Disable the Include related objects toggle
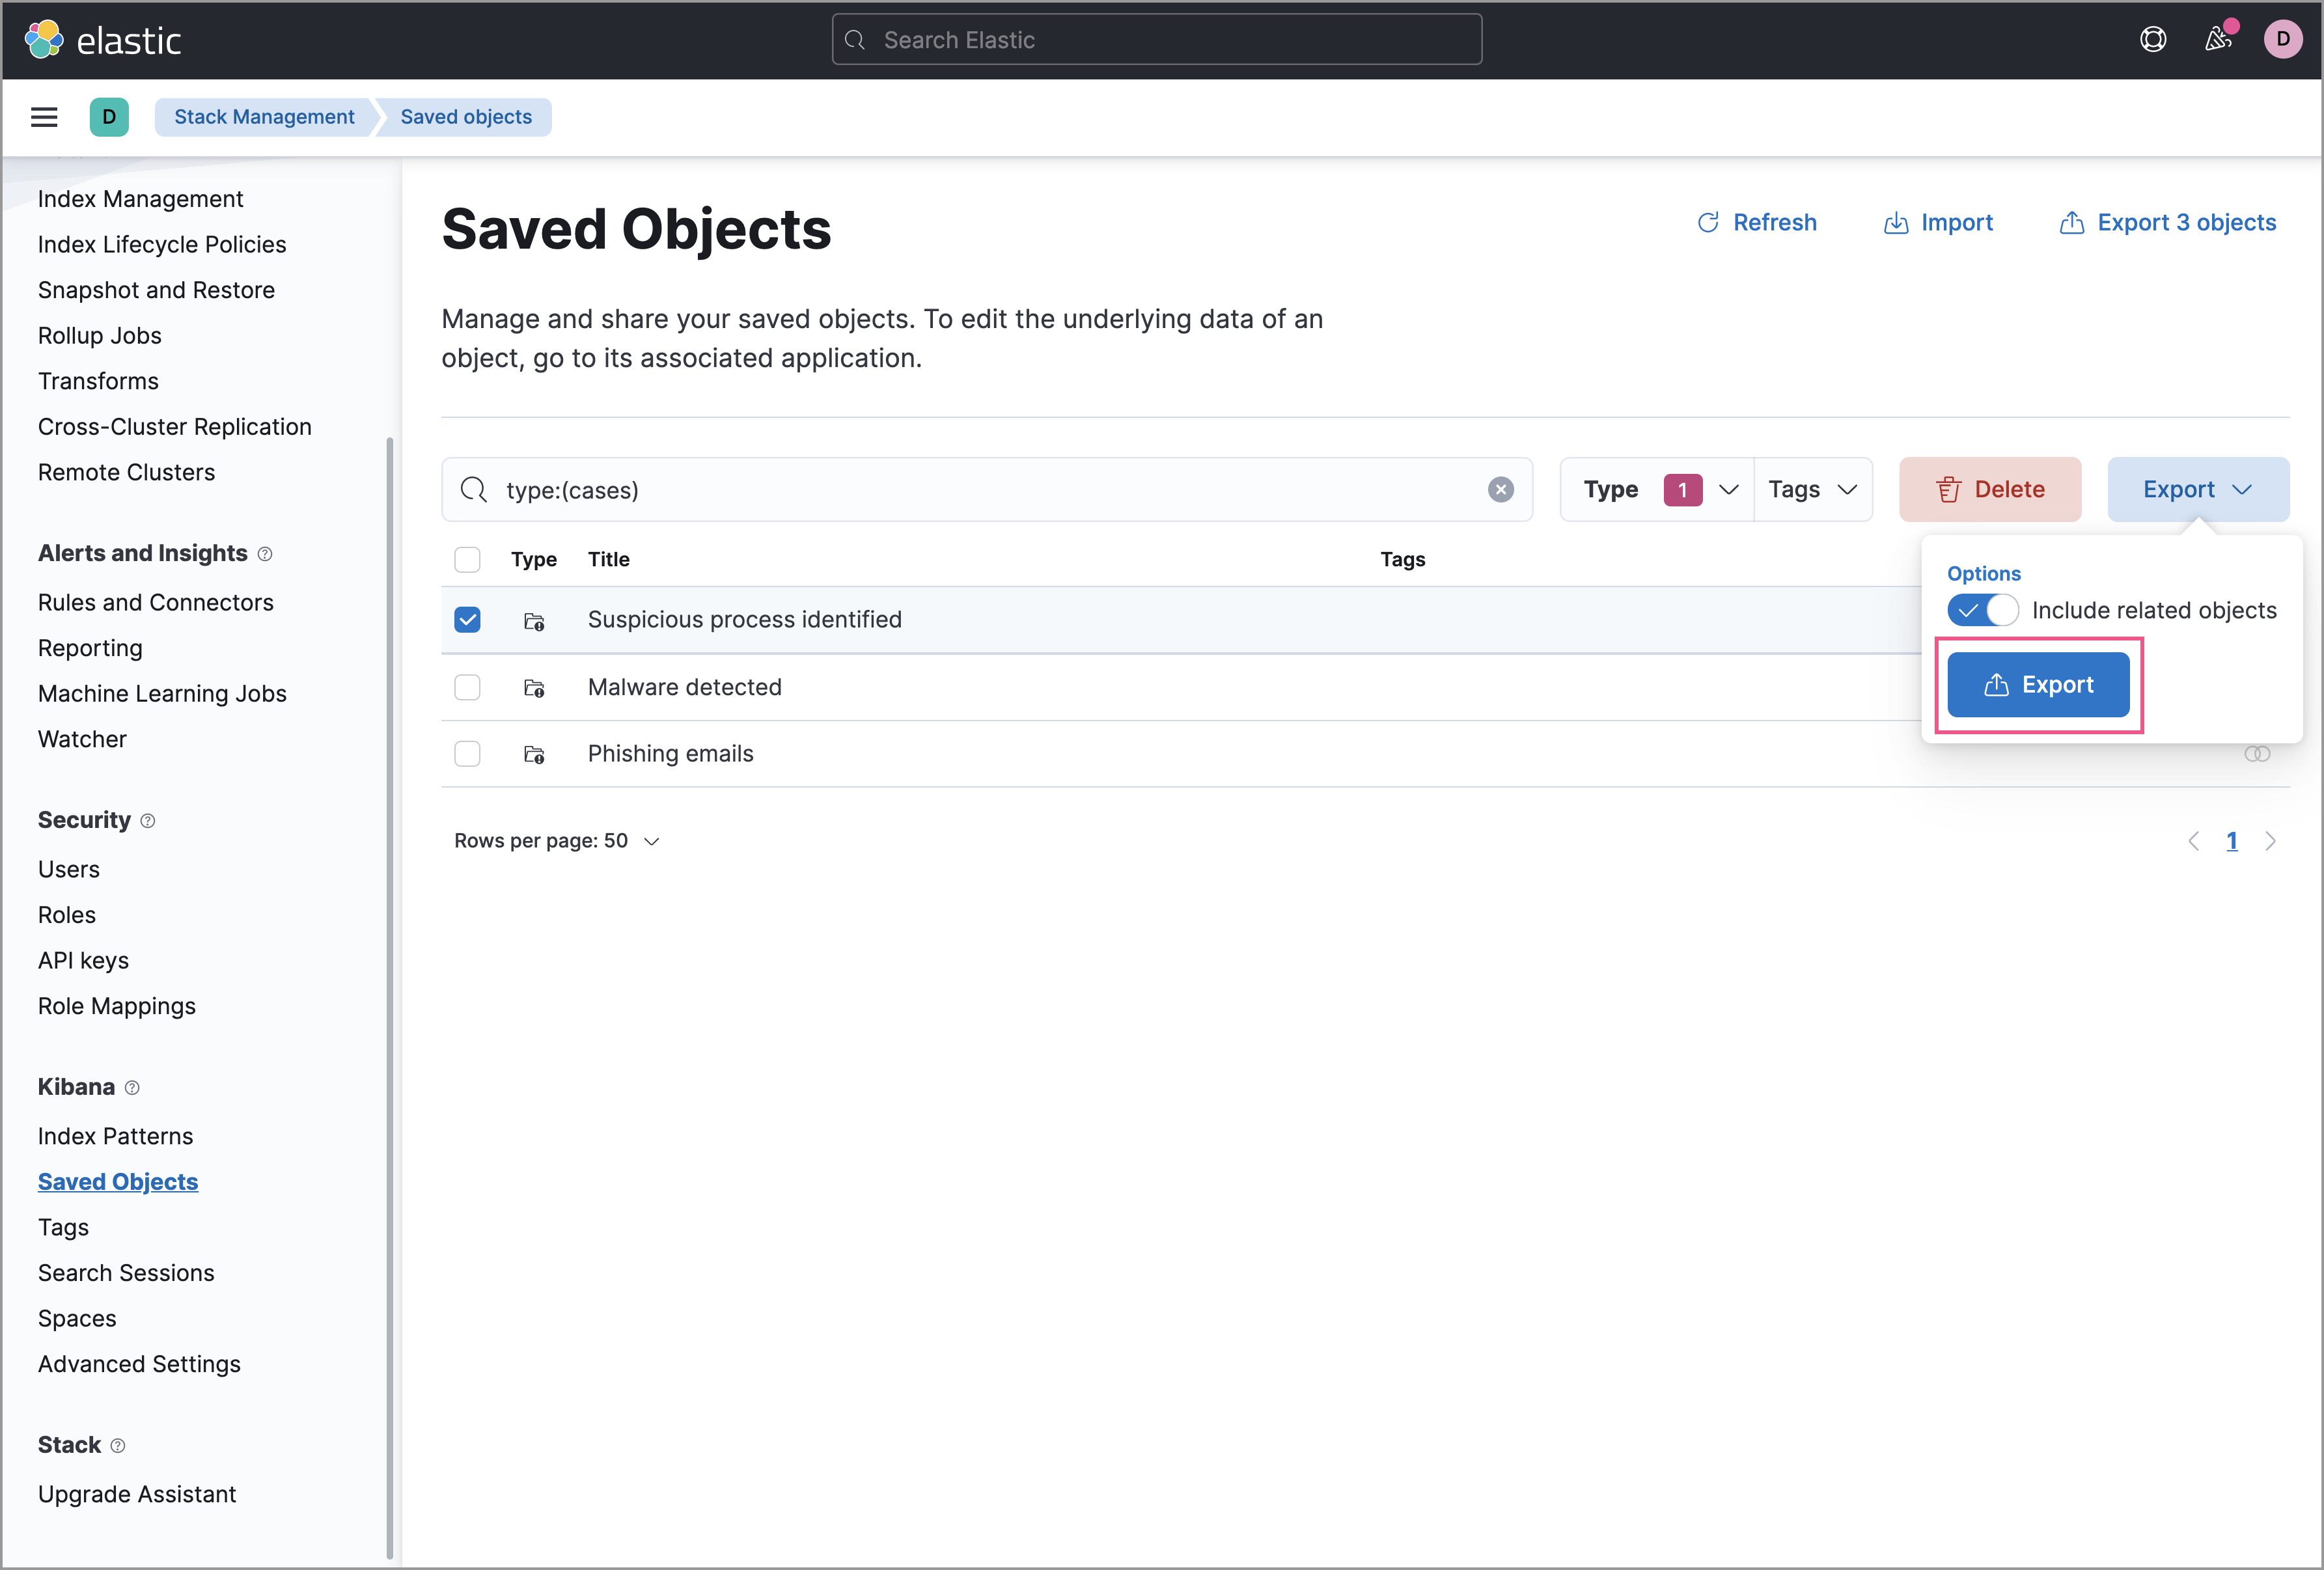 coord(1983,610)
